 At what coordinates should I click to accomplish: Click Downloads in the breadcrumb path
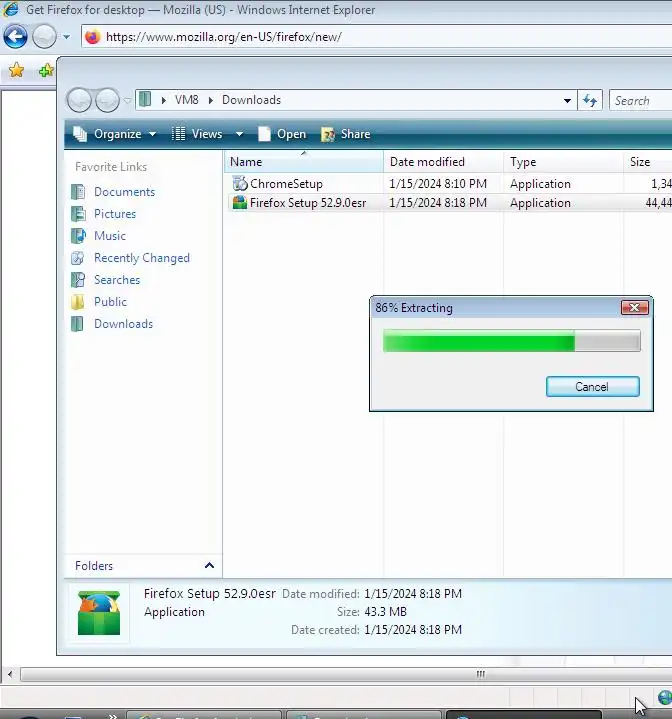tap(251, 100)
